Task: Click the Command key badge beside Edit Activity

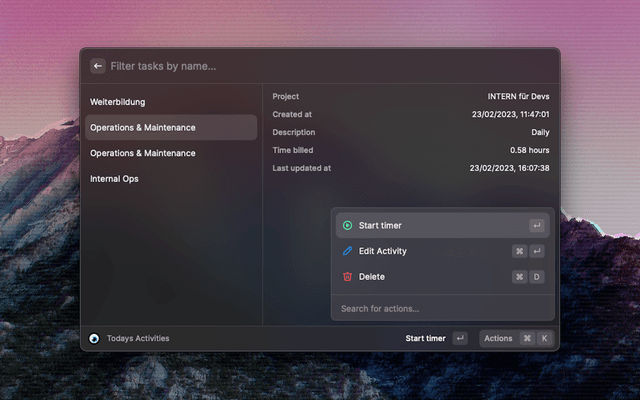Action: [x=519, y=251]
